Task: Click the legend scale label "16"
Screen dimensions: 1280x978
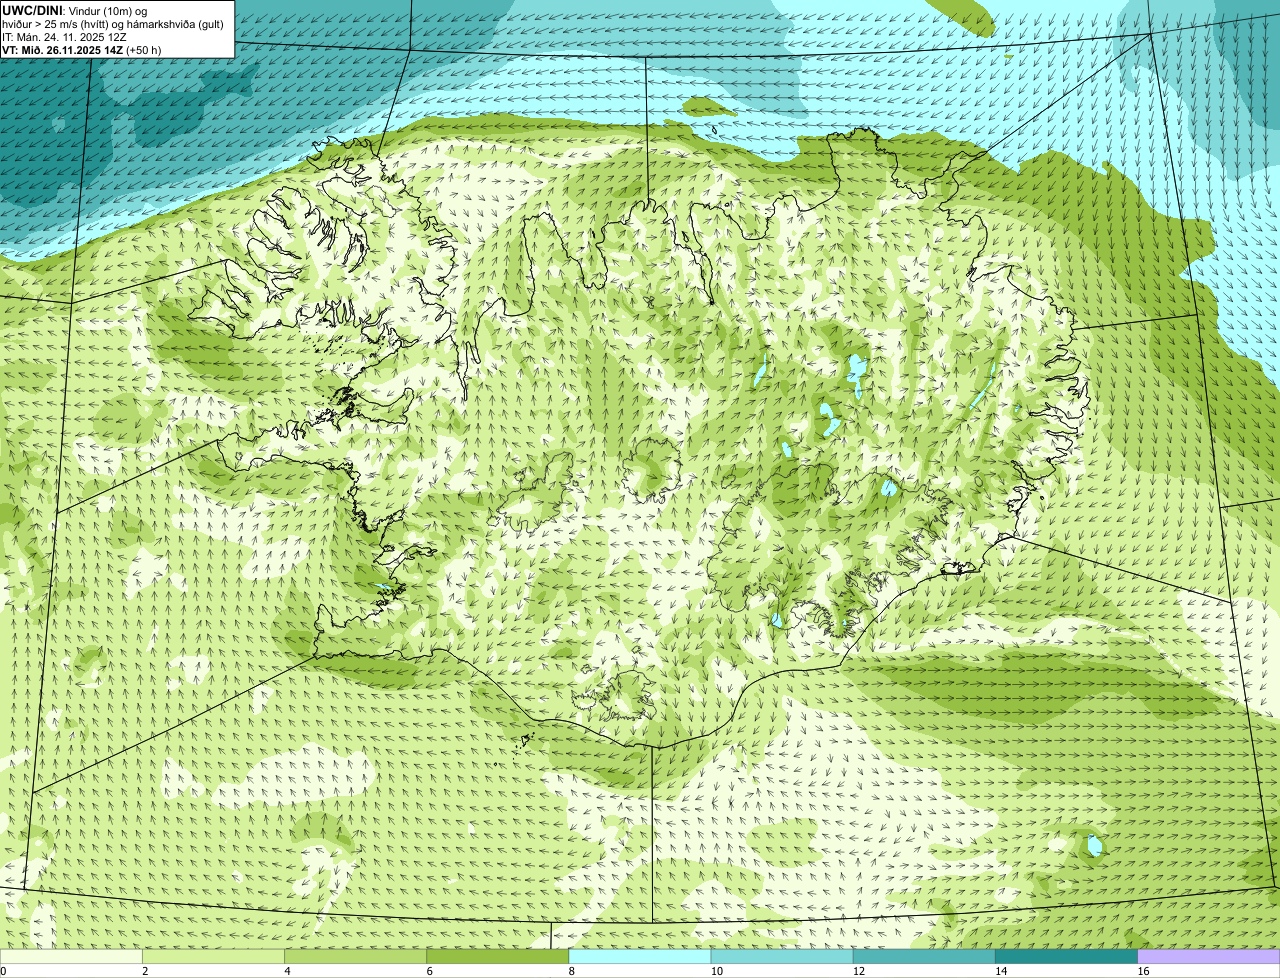Action: (1143, 971)
